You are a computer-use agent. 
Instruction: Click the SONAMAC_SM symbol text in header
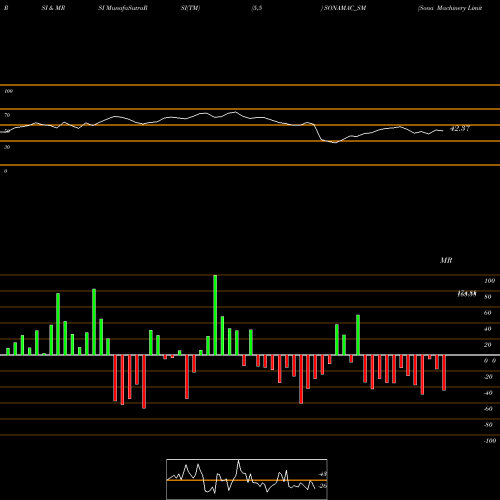(345, 8)
